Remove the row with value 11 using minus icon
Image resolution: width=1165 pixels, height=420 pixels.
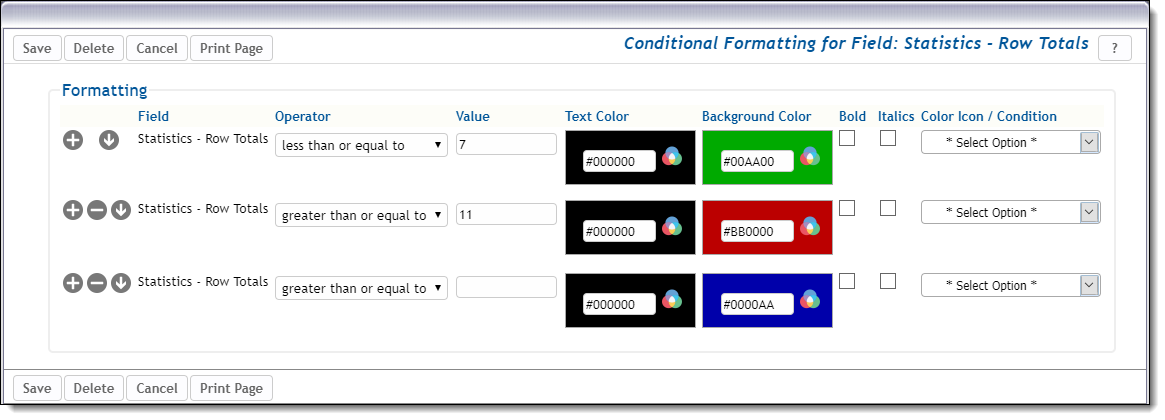click(x=97, y=210)
